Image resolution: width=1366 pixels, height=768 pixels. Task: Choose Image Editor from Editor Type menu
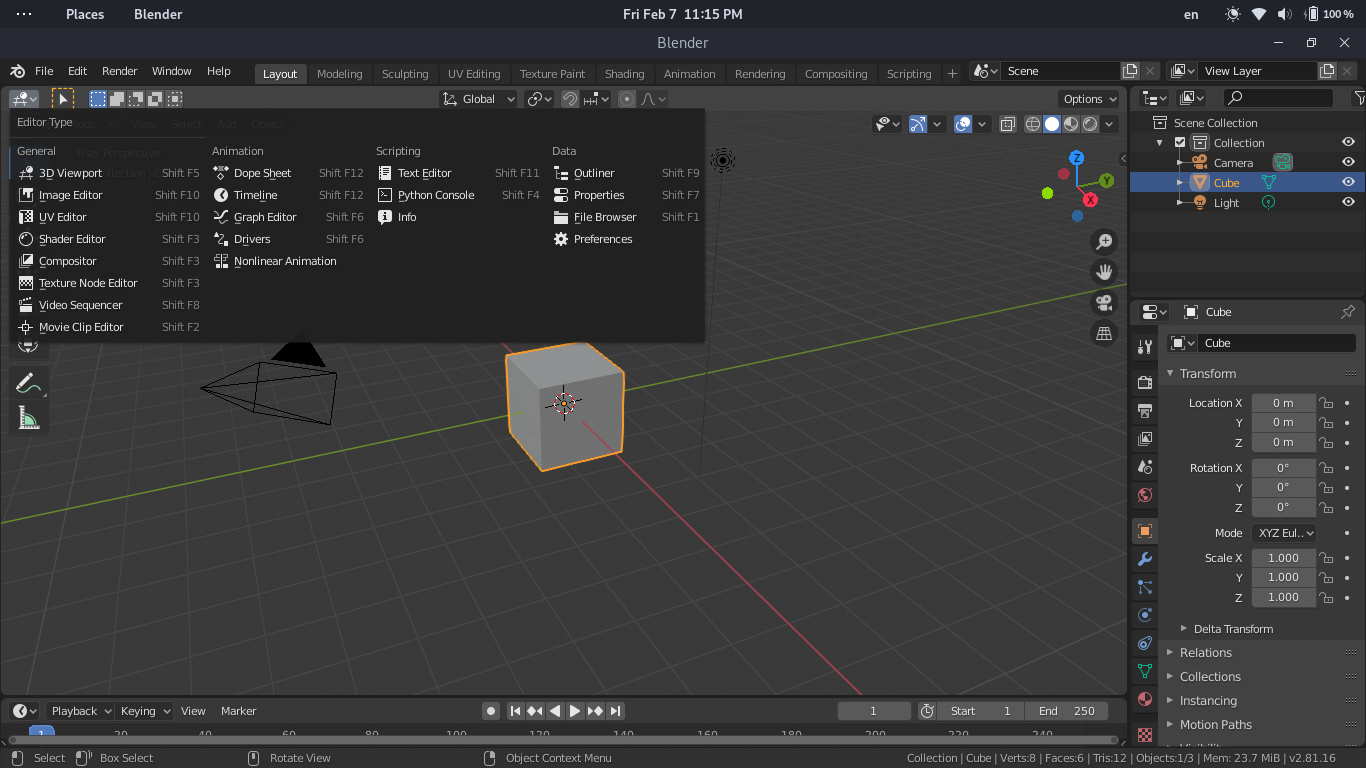108,195
